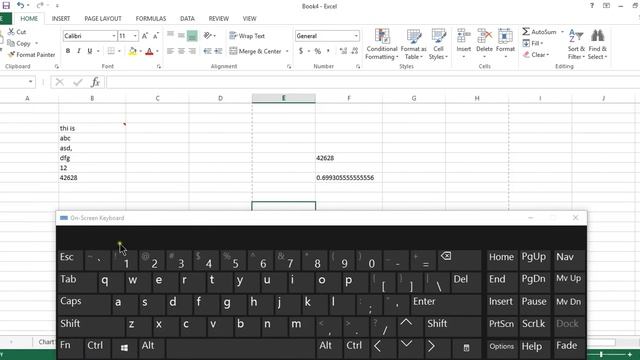Open DATA ribbon tab
The width and height of the screenshot is (640, 360).
click(x=187, y=18)
